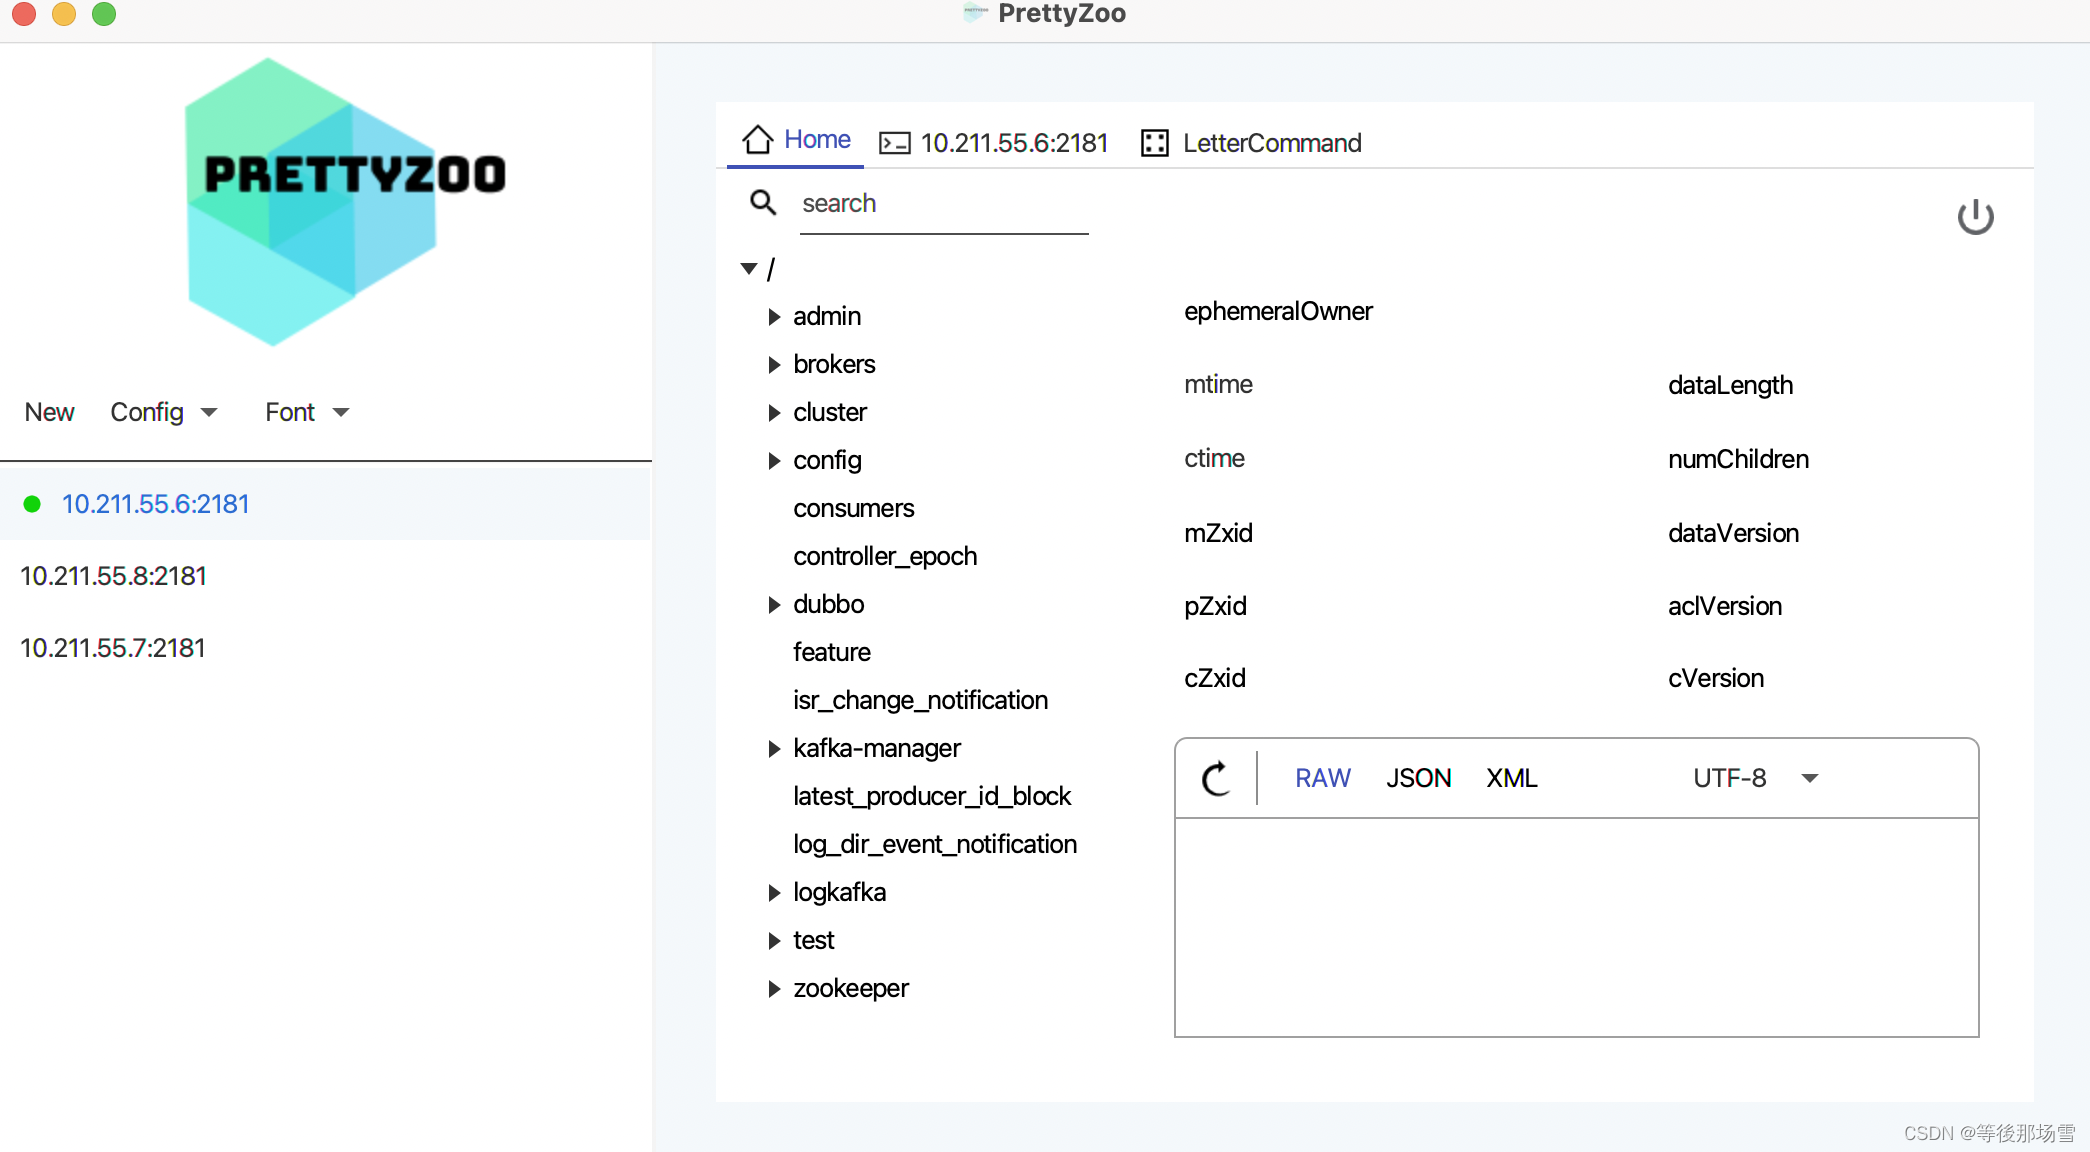Image resolution: width=2090 pixels, height=1152 pixels.
Task: Click the terminal icon for 10.211.55.6:2181
Action: tap(895, 143)
